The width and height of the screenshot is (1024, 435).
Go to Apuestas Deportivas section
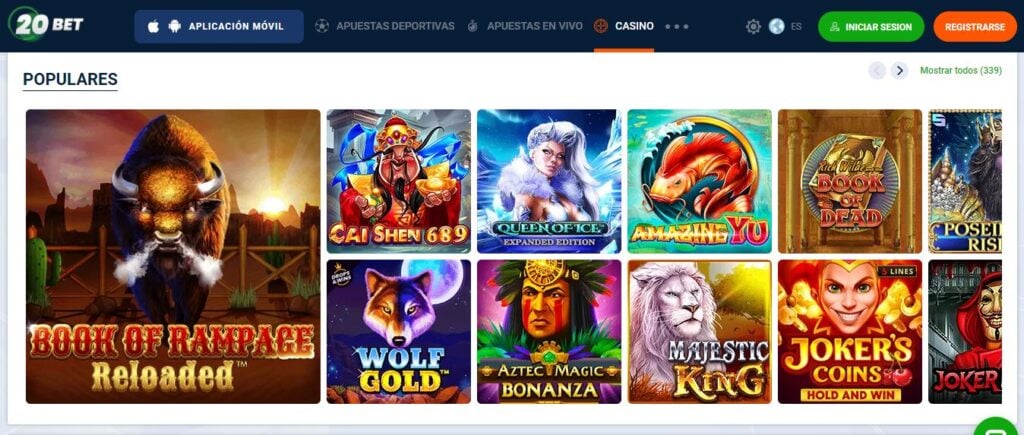[x=385, y=26]
